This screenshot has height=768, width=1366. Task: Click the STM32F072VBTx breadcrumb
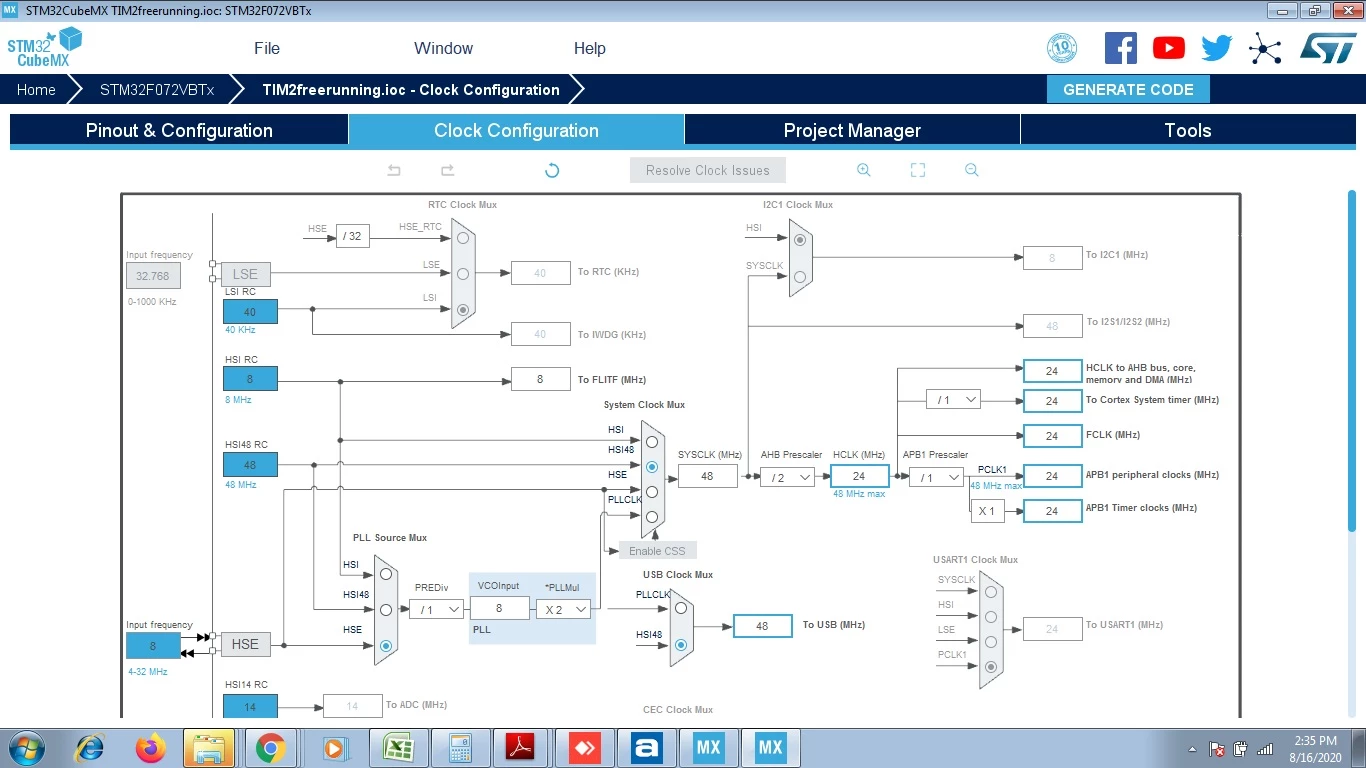click(x=157, y=89)
